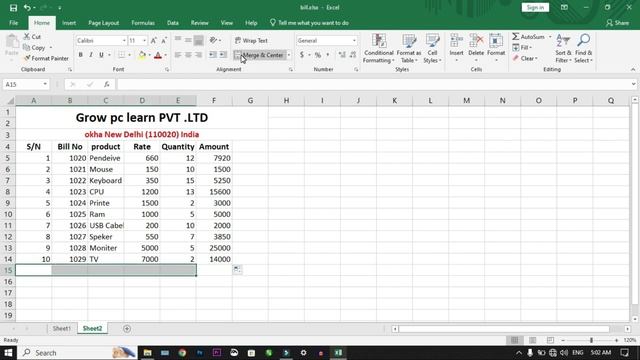
Task: Click the Increase Font Size icon
Action: click(153, 40)
